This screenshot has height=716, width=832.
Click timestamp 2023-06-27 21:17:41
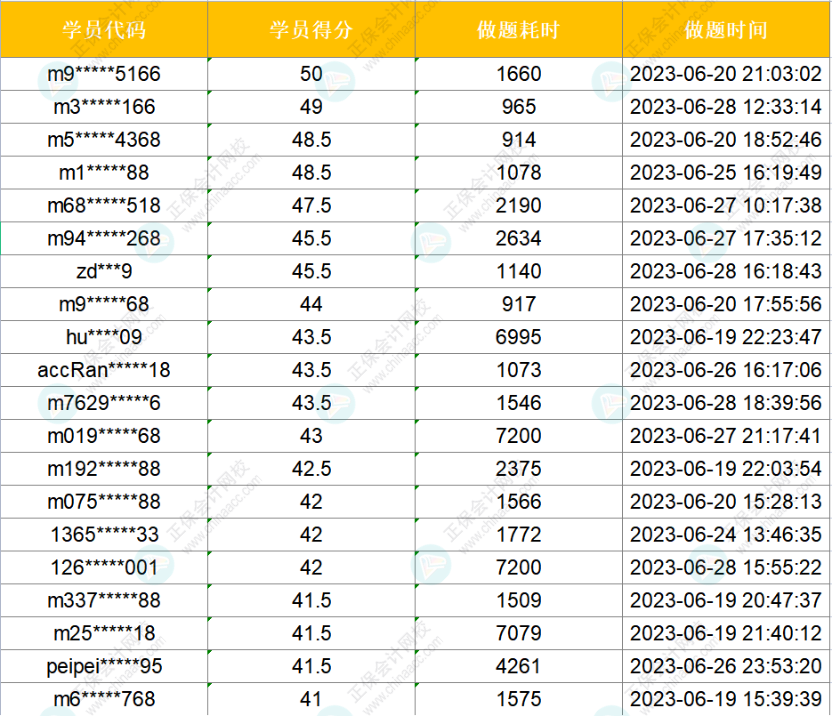tap(726, 436)
